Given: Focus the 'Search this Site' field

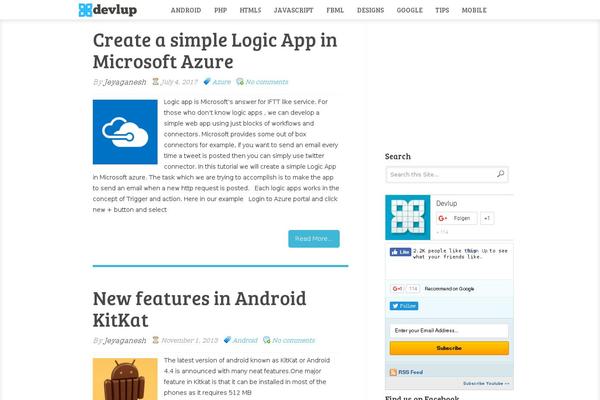Looking at the screenshot, I should pos(447,175).
